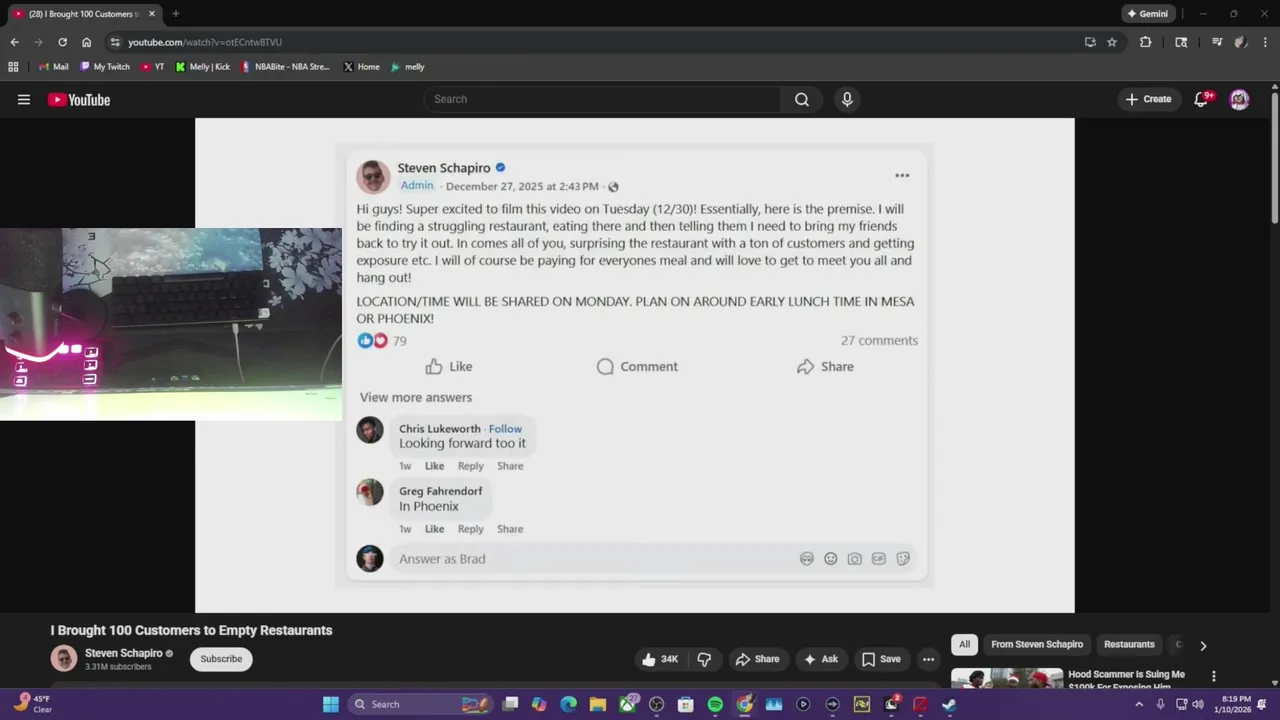Open the Melly | Kick bookmark
Screen dimensions: 1280x720
point(202,67)
